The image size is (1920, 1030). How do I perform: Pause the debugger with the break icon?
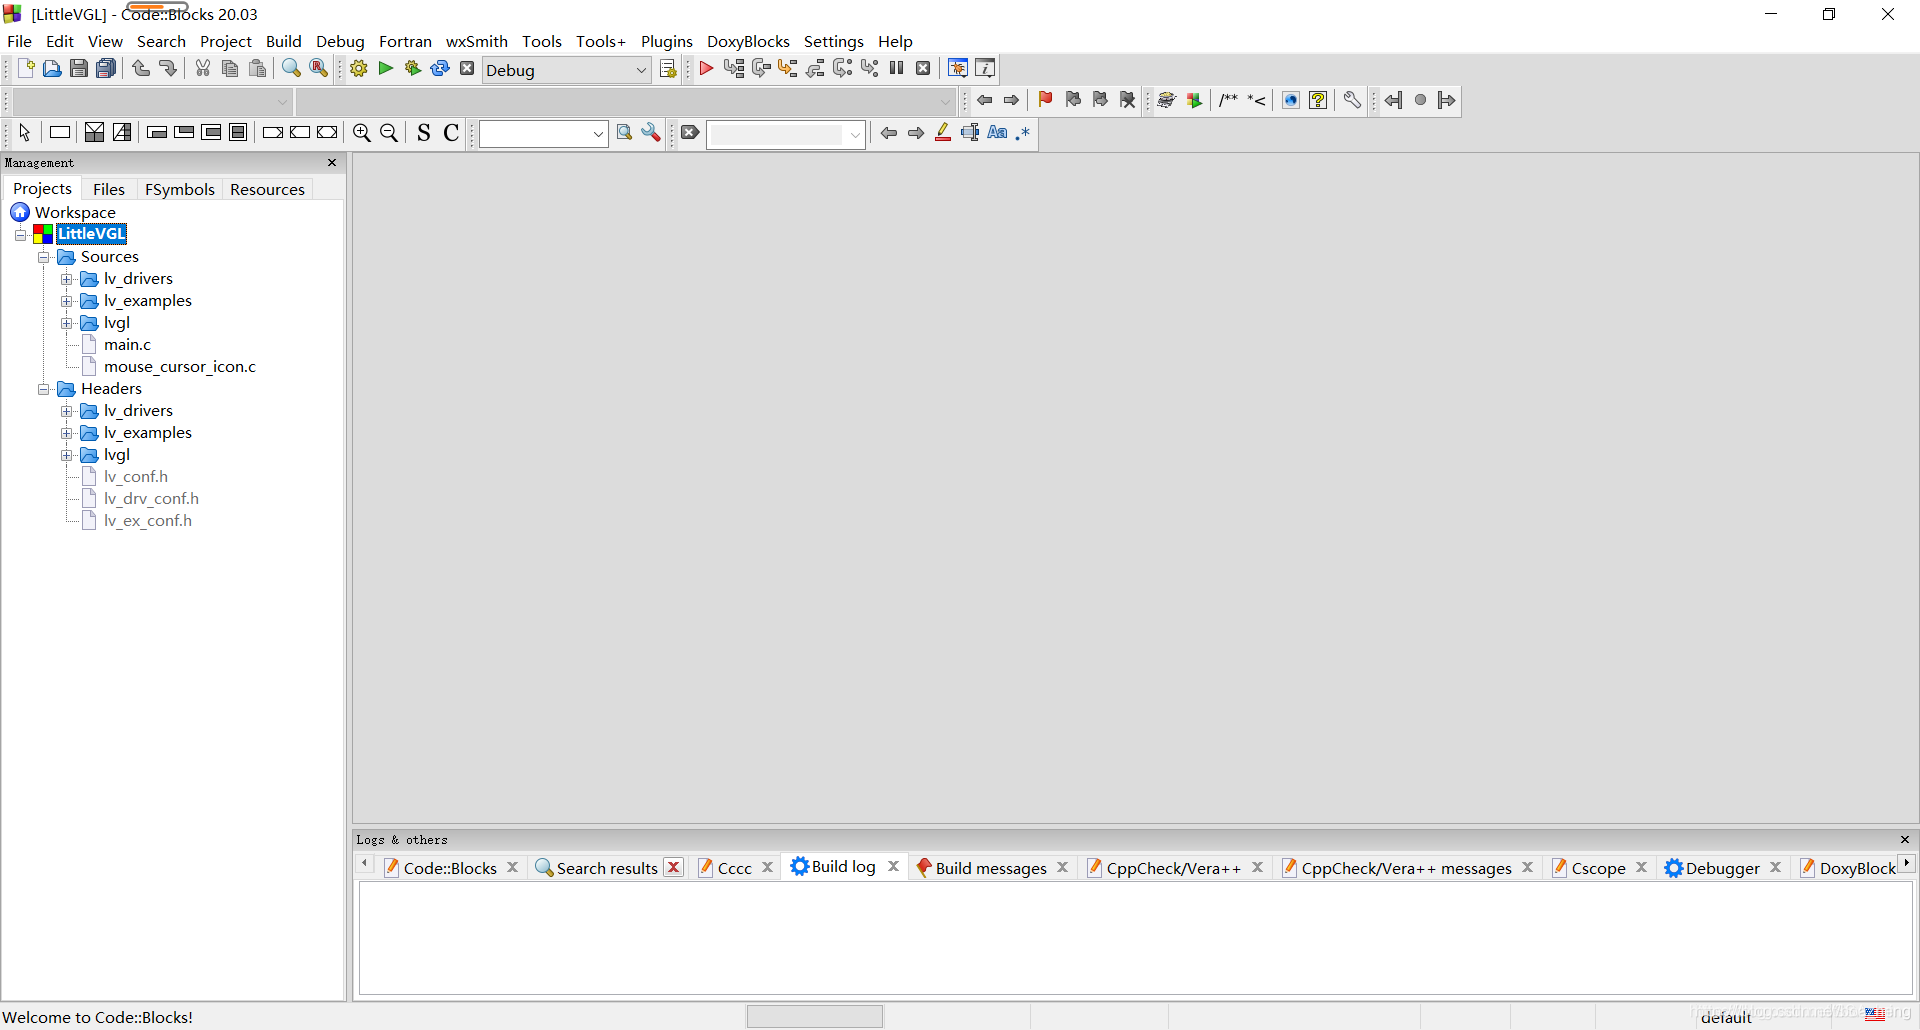pos(897,68)
